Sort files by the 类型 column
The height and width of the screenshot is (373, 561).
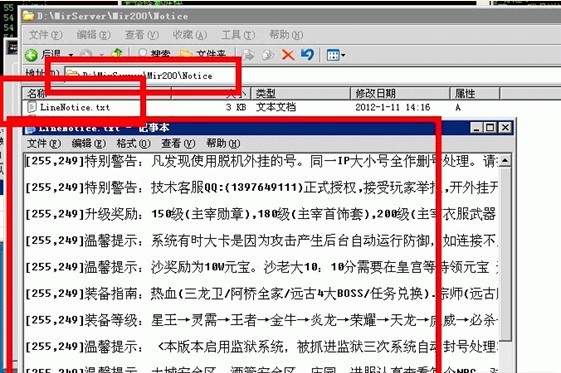pyautogui.click(x=301, y=93)
